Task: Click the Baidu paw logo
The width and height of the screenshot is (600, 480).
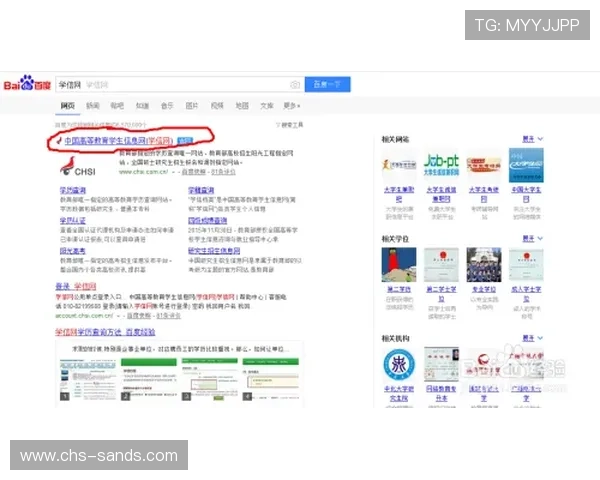Action: tap(27, 83)
